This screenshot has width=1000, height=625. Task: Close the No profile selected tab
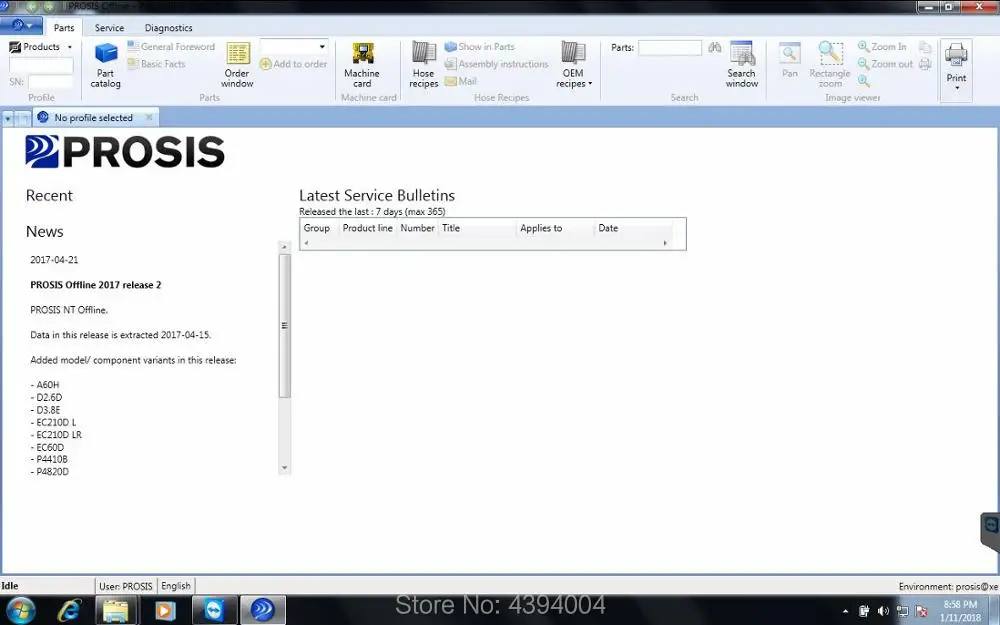(x=149, y=117)
